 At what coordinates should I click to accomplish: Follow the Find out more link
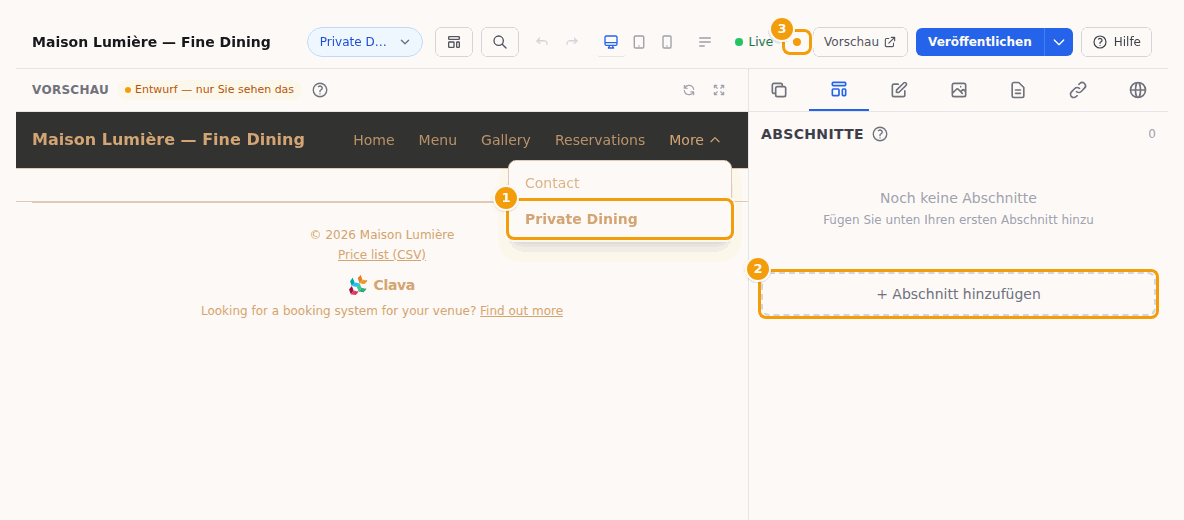coord(521,311)
